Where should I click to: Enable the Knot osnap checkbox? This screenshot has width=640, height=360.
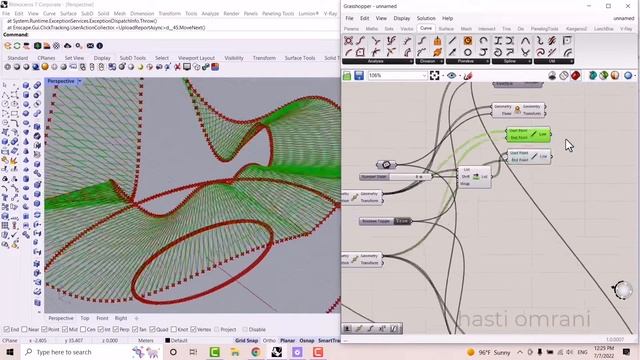(x=174, y=329)
